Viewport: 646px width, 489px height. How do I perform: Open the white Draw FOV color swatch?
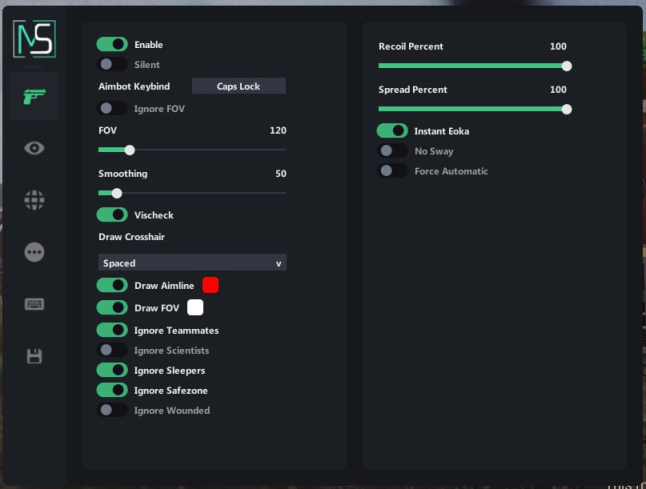click(x=195, y=308)
